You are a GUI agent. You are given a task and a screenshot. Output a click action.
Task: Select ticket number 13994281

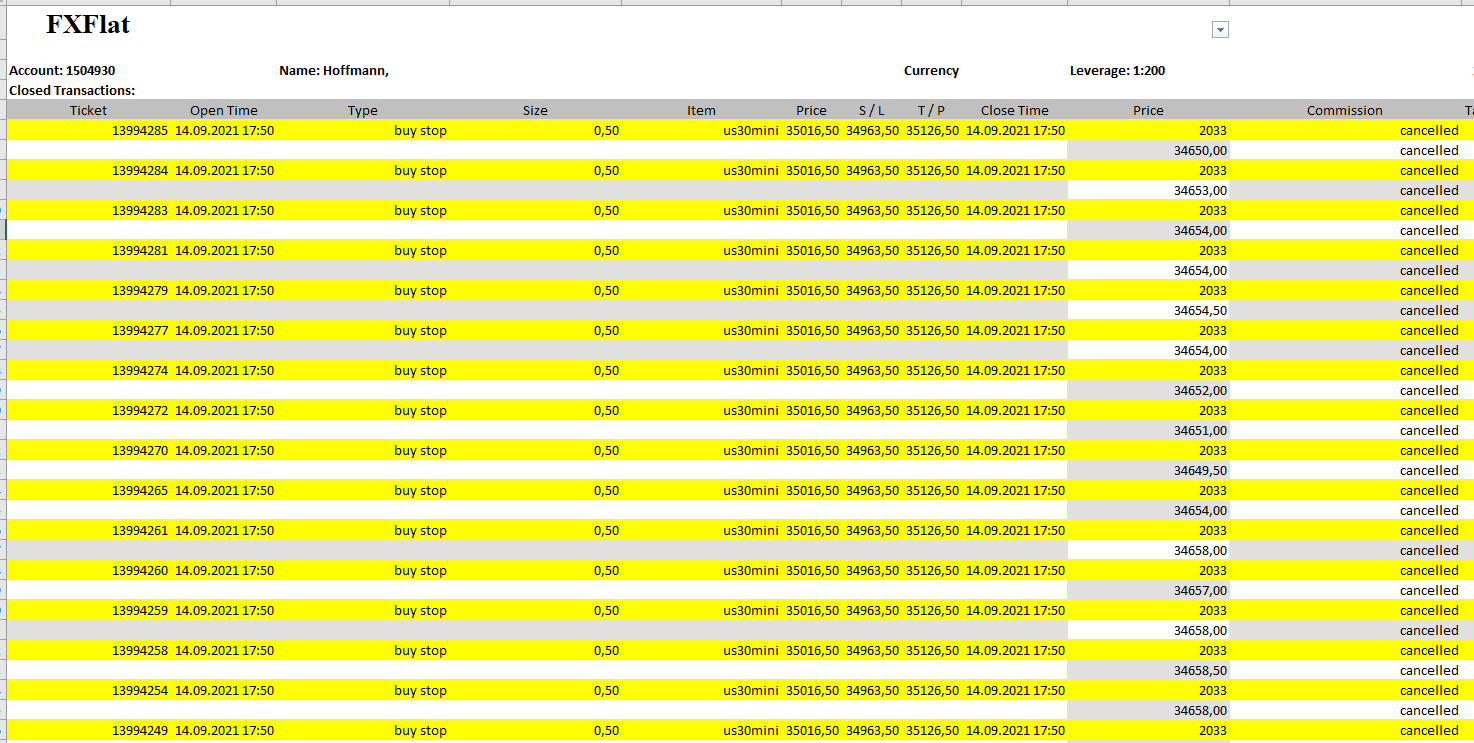coord(140,251)
